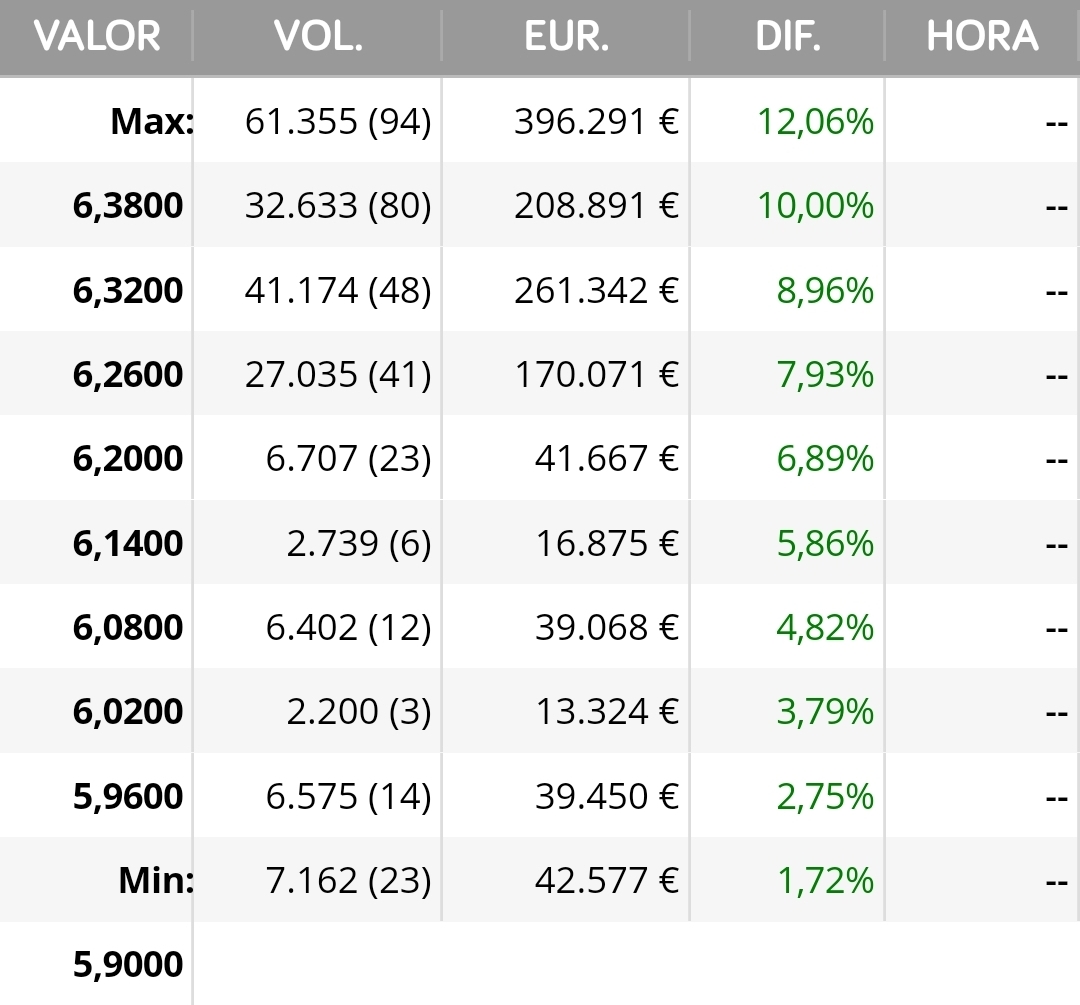1080x1005 pixels.
Task: Click the 396.291 € amount cell
Action: pyautogui.click(x=596, y=122)
